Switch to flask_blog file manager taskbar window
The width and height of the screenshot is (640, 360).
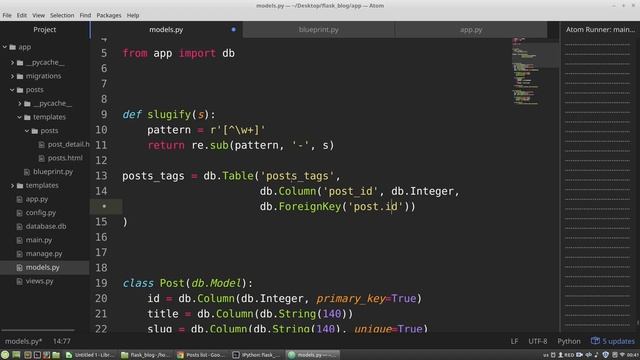pos(146,355)
